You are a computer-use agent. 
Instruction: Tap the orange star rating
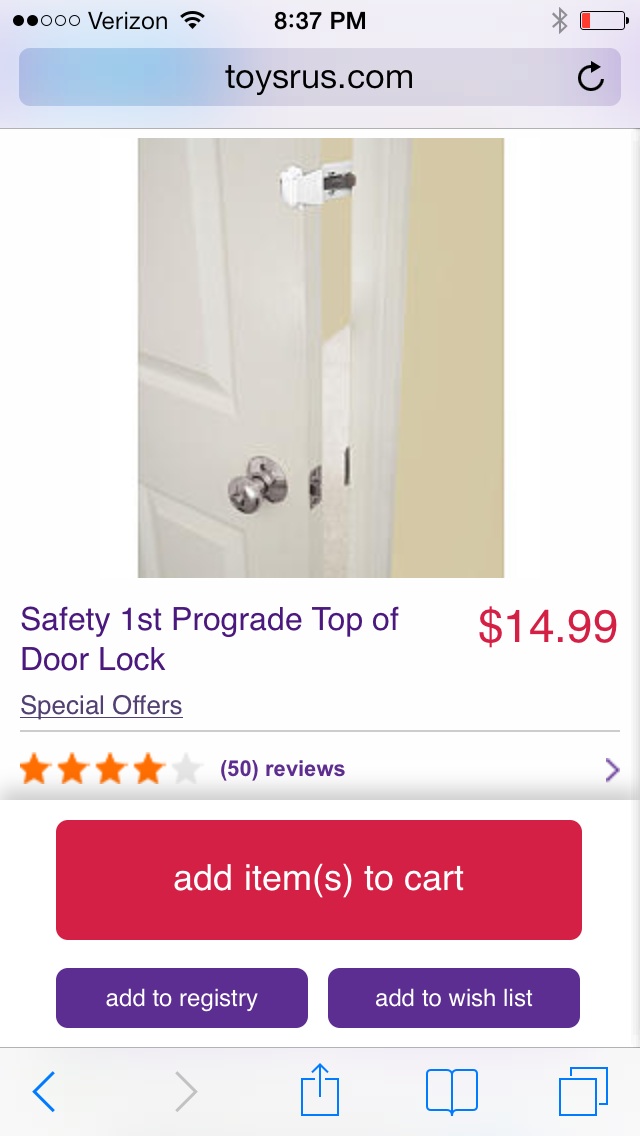click(x=110, y=769)
